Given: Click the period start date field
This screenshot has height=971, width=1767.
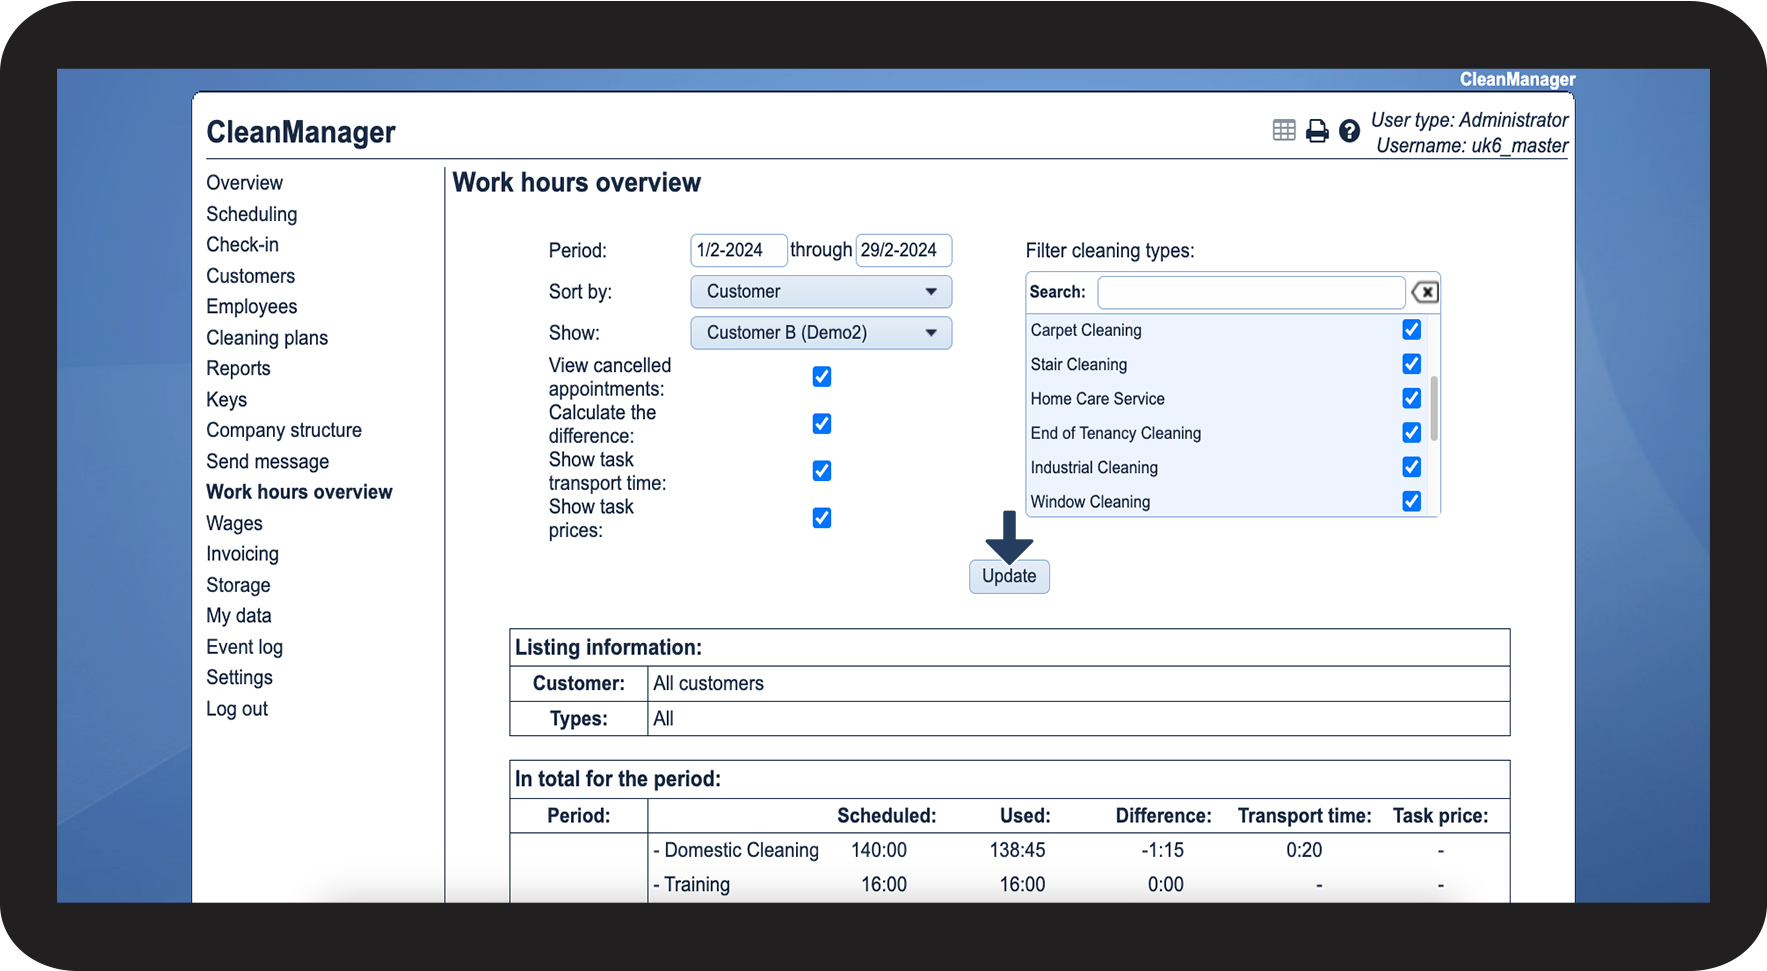Looking at the screenshot, I should [x=738, y=250].
